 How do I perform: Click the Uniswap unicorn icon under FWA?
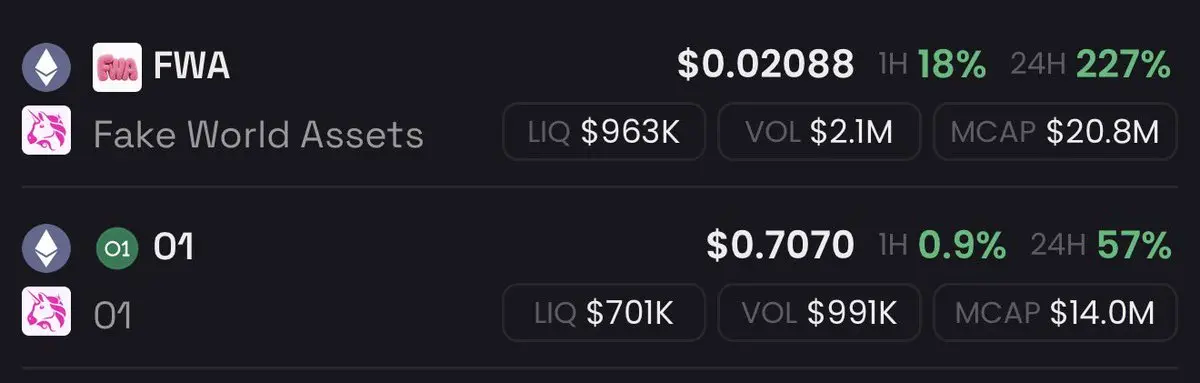click(x=46, y=130)
